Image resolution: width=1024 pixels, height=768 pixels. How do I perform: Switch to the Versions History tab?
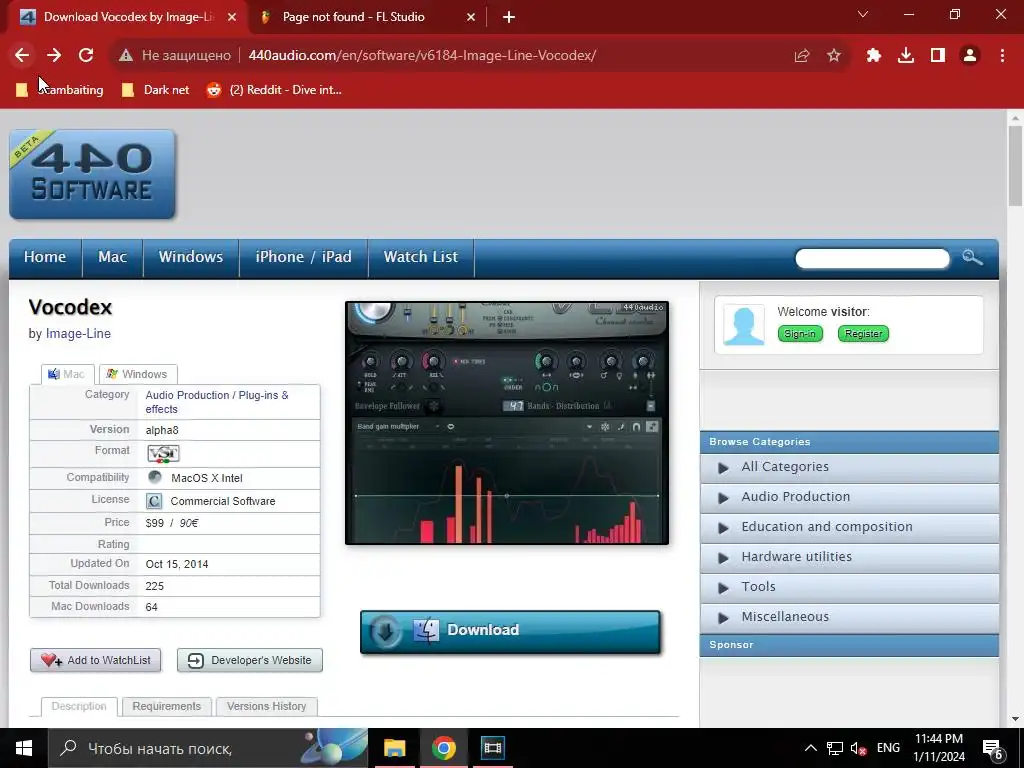[x=266, y=707]
